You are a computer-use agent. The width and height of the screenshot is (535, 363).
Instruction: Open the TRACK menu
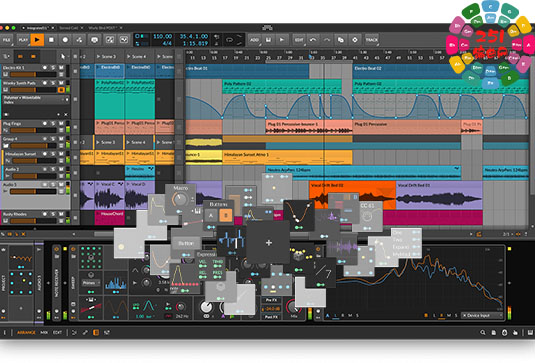pyautogui.click(x=372, y=40)
